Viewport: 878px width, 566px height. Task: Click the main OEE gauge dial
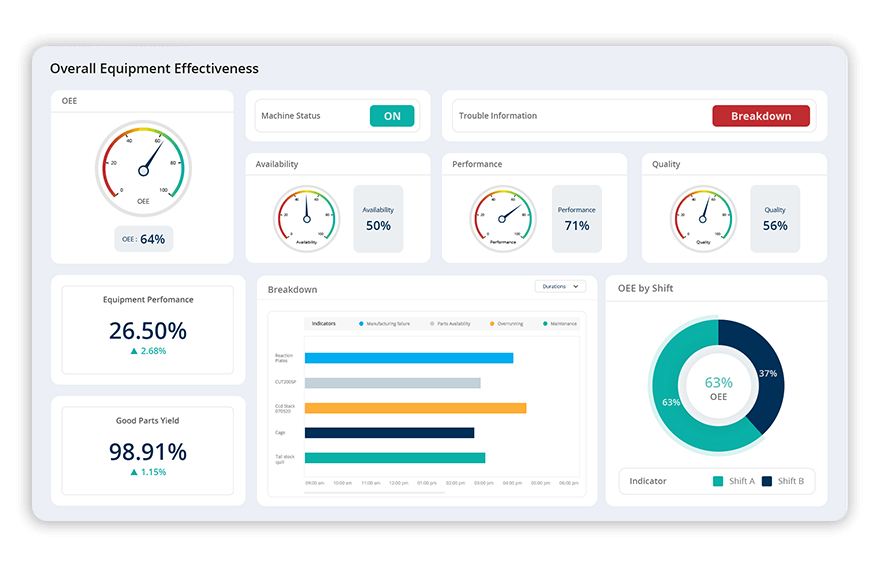pos(142,168)
